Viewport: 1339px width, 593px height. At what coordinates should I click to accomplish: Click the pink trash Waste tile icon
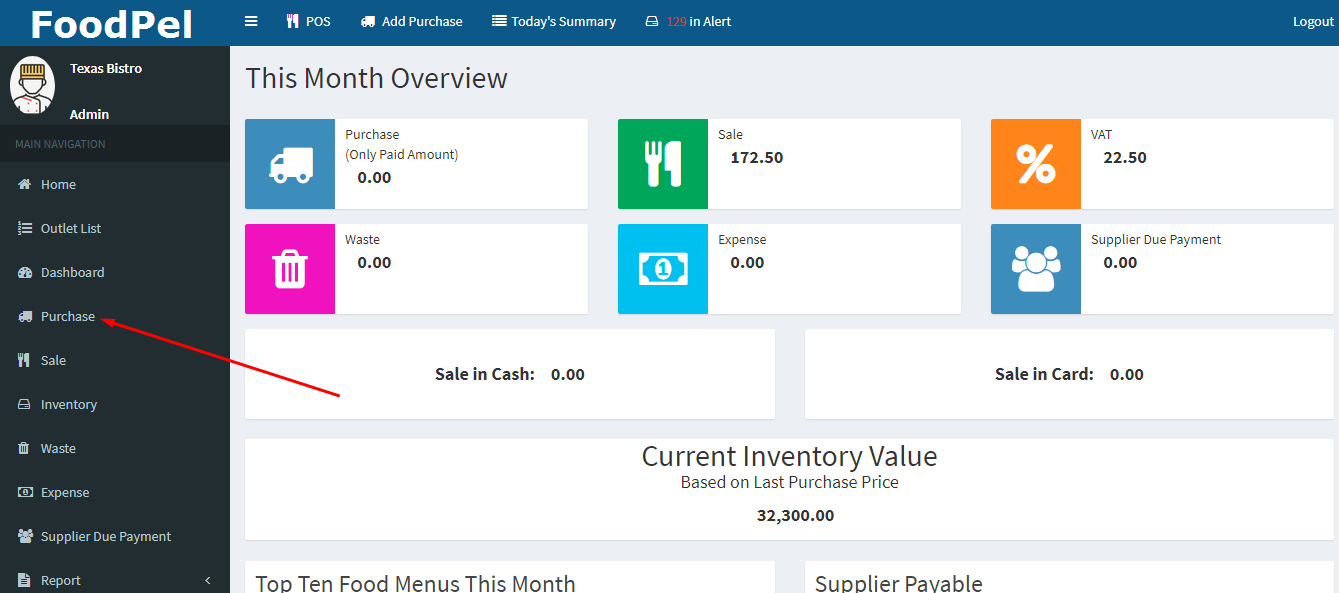coord(290,269)
